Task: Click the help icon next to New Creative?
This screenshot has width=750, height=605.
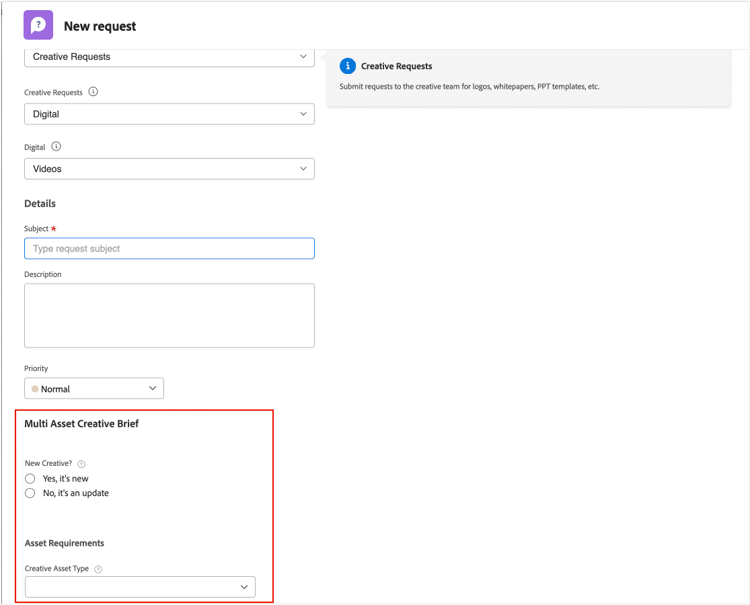Action: point(82,464)
